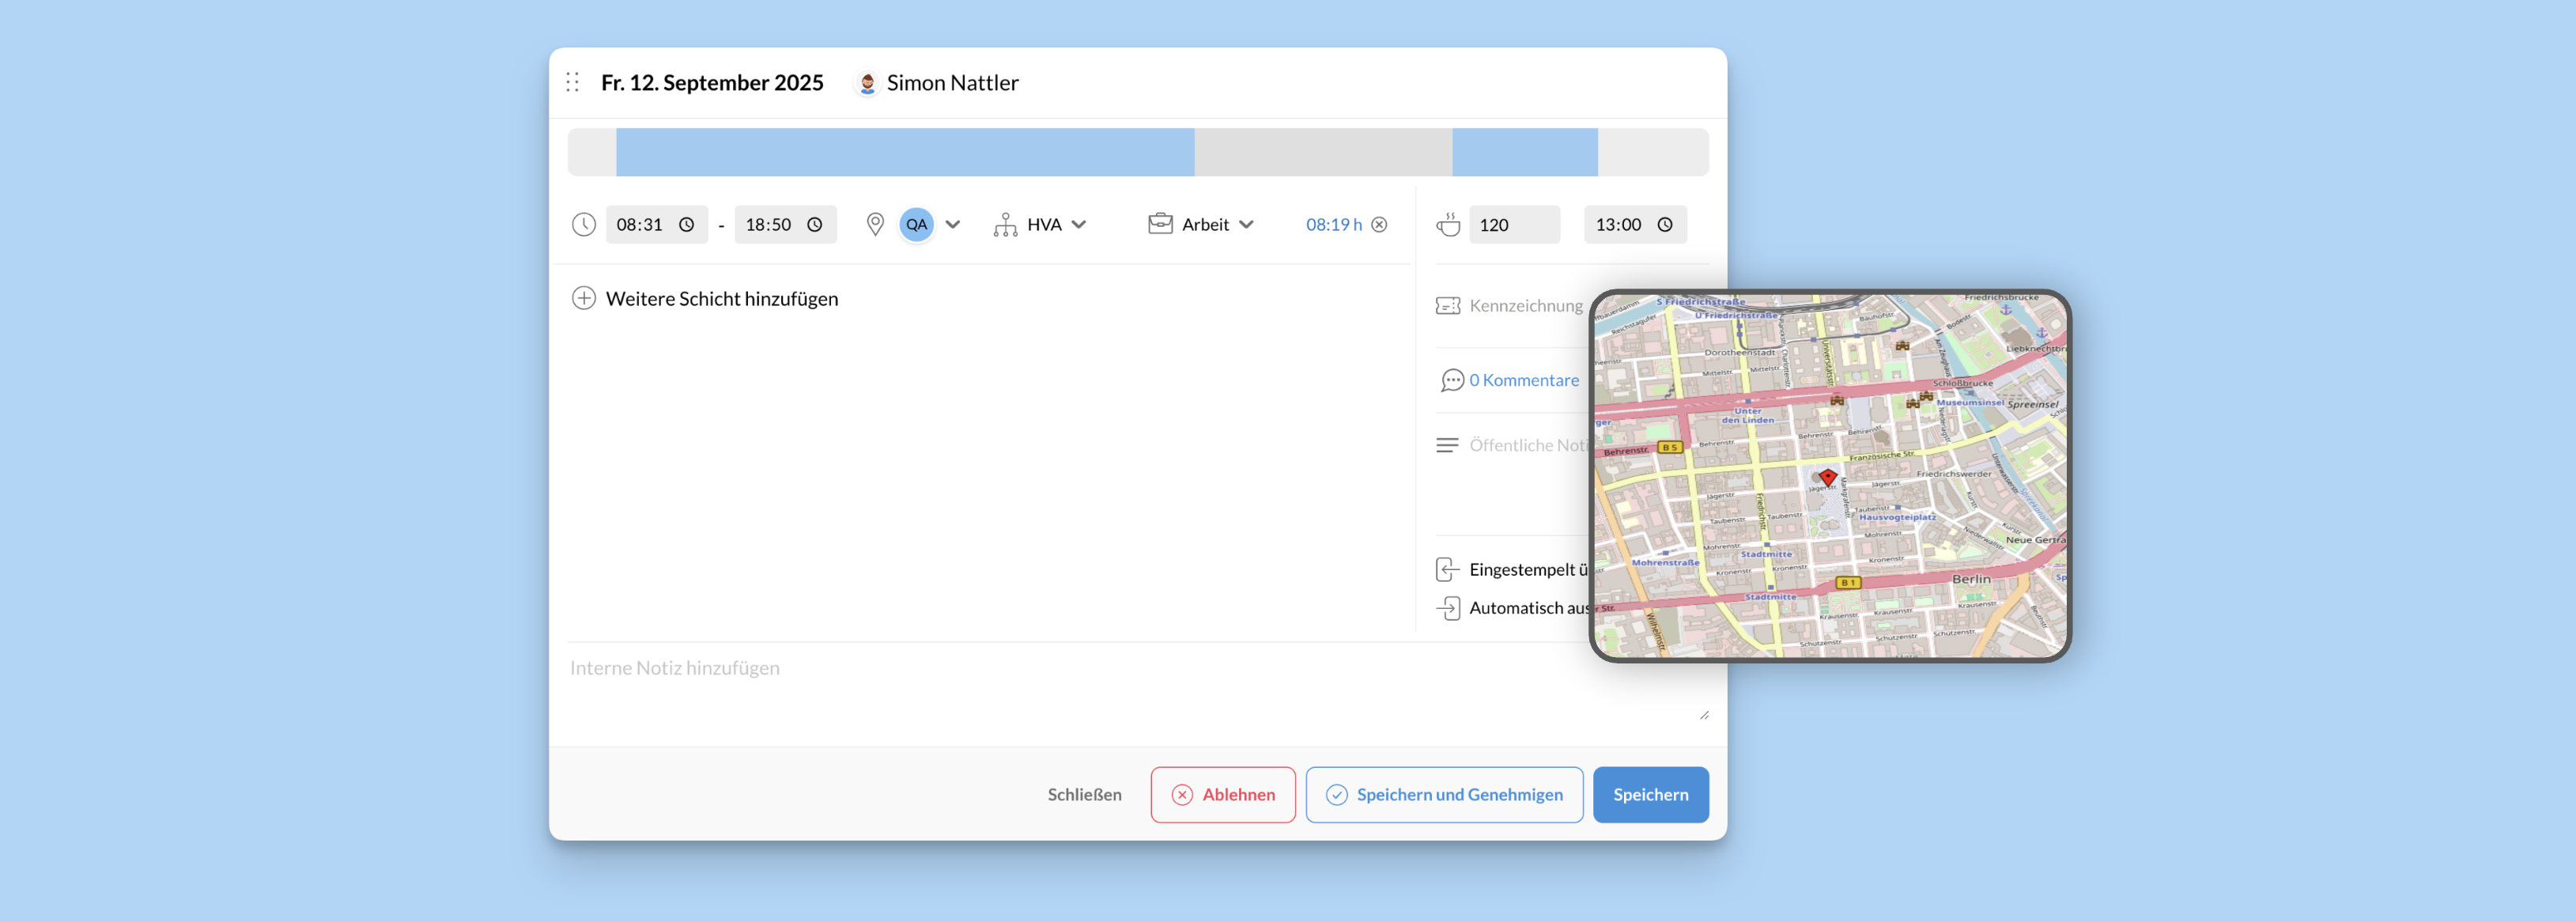Click the first blue segment in timeline bar

[x=904, y=152]
